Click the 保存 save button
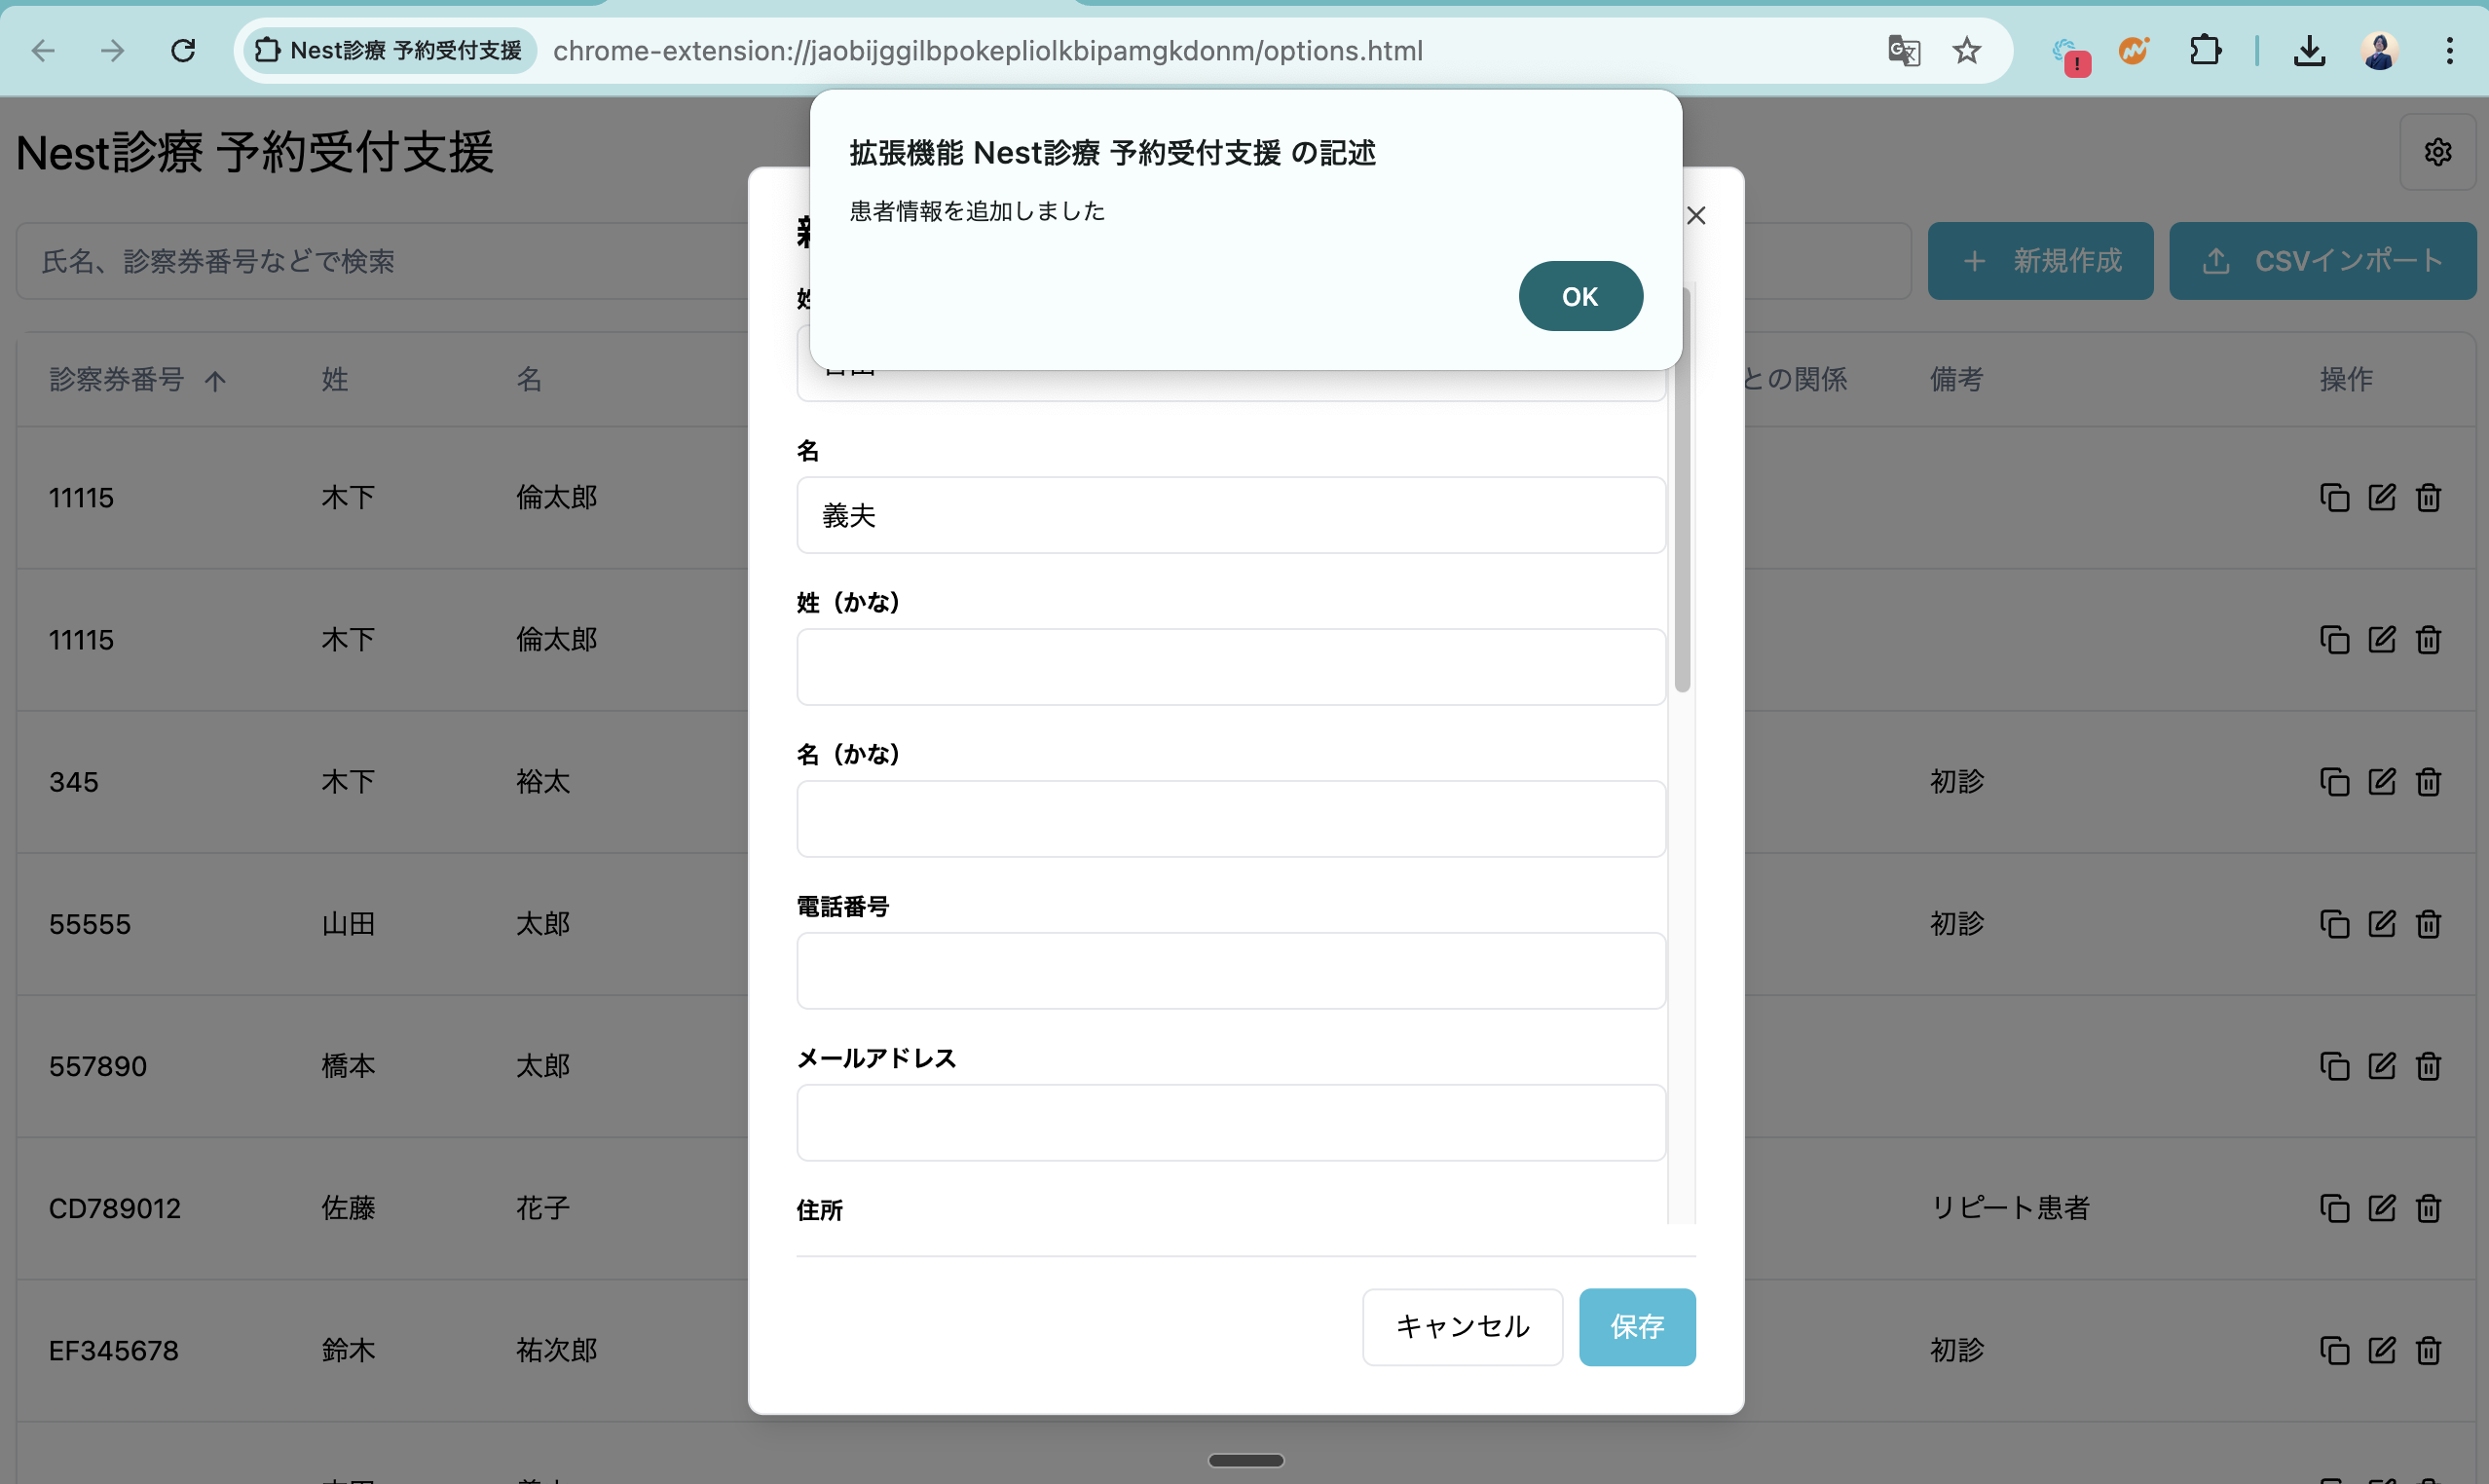This screenshot has height=1484, width=2489. [1636, 1326]
